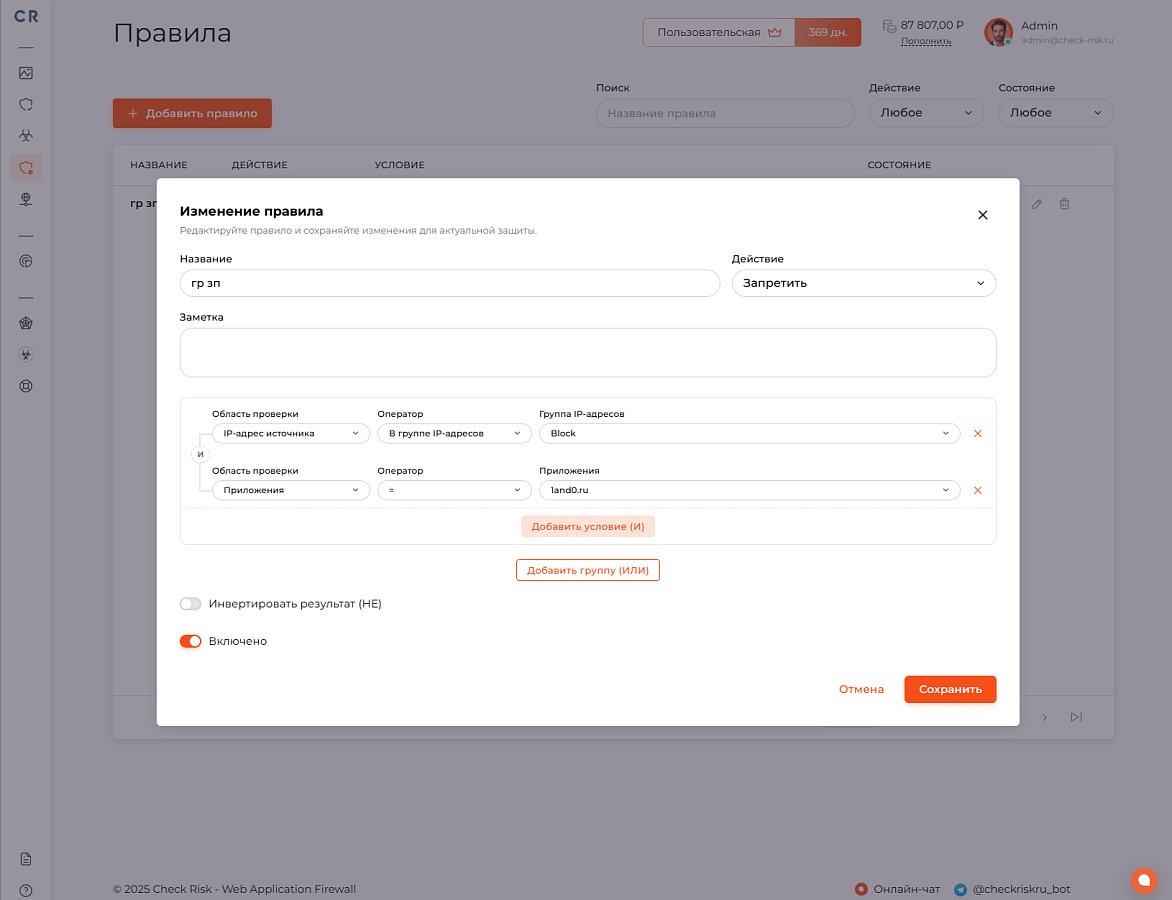The image size is (1172, 900).
Task: Click the НАЗВАНИЕ column header
Action: 158,164
